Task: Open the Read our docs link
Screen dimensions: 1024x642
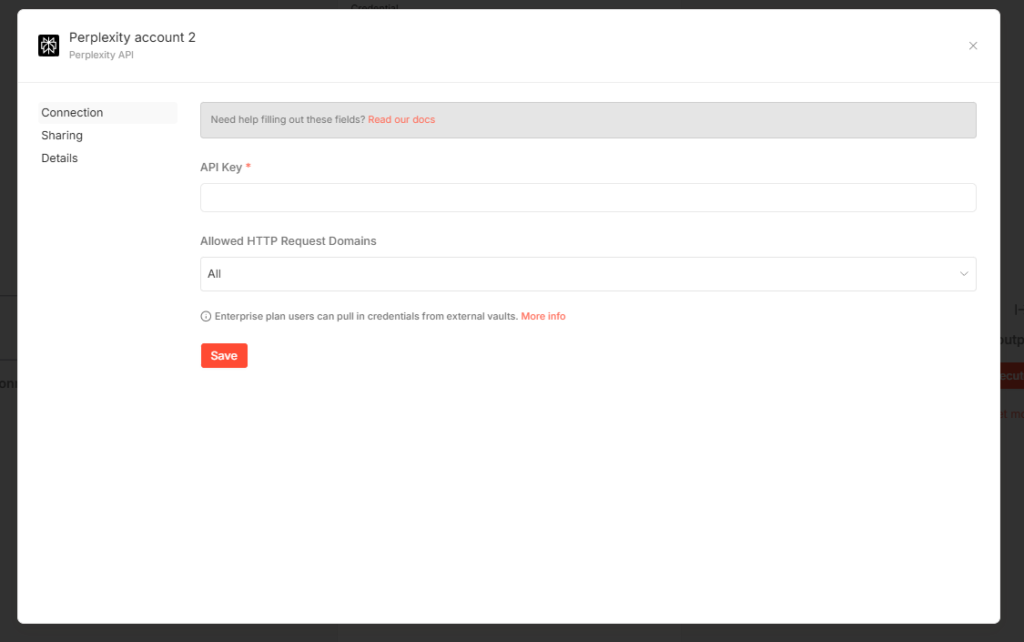Action: (x=401, y=120)
